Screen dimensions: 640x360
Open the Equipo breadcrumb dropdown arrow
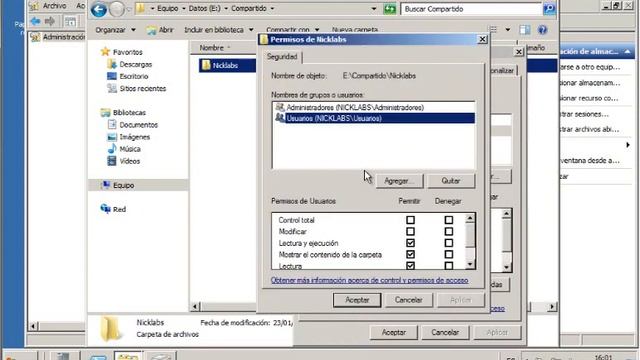(184, 9)
